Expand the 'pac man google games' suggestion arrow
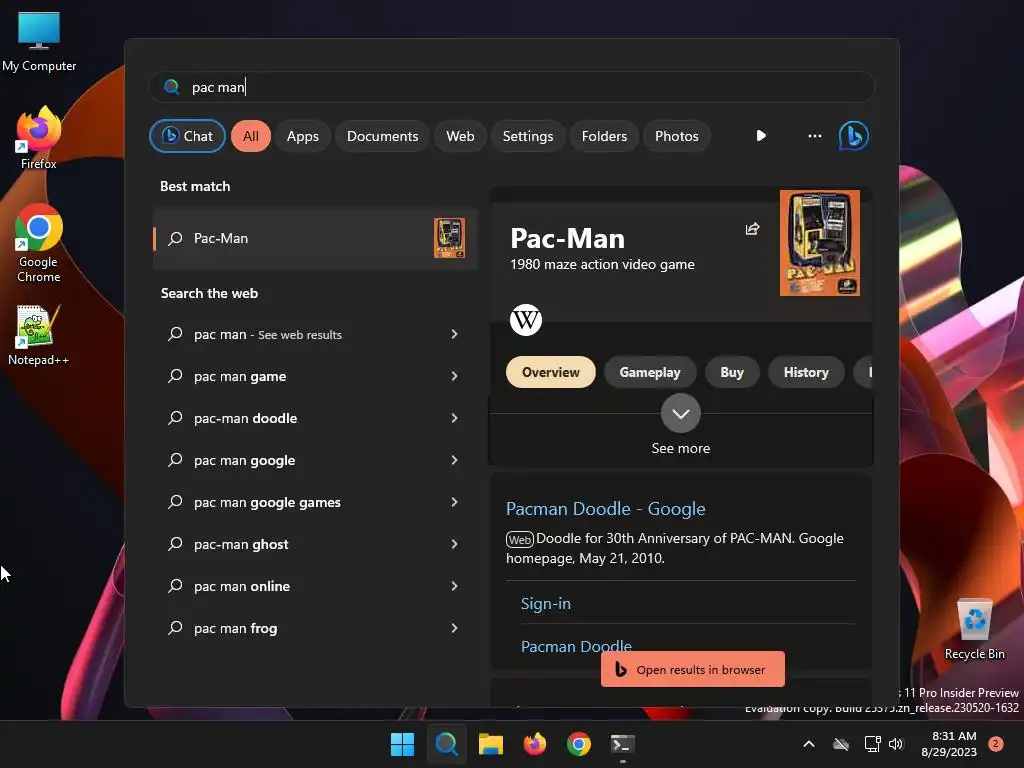Viewport: 1024px width, 768px height. (454, 502)
